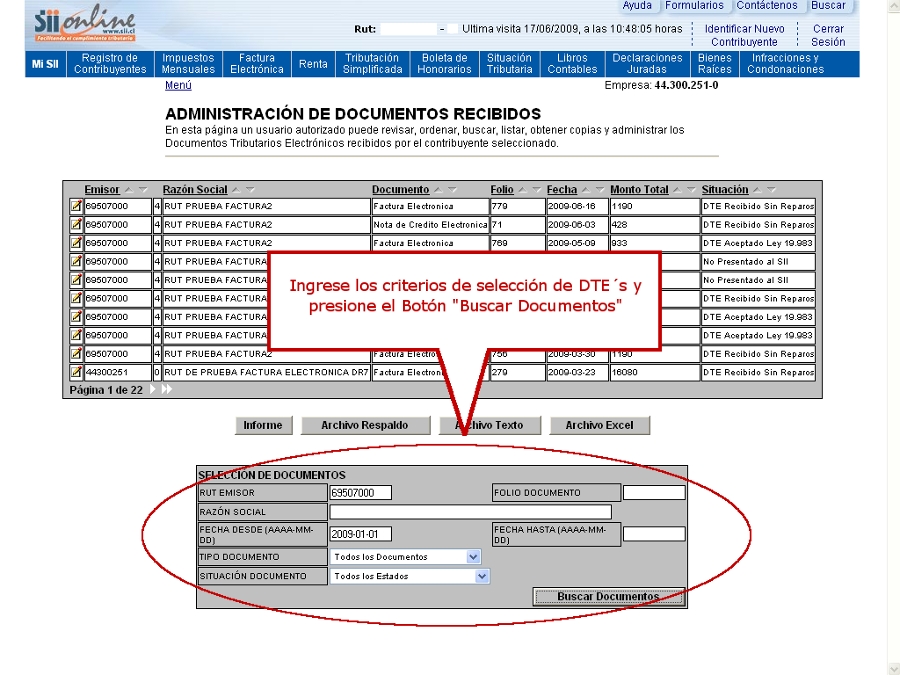Open the Ayuda tab
This screenshot has height=675, width=900.
click(x=637, y=6)
